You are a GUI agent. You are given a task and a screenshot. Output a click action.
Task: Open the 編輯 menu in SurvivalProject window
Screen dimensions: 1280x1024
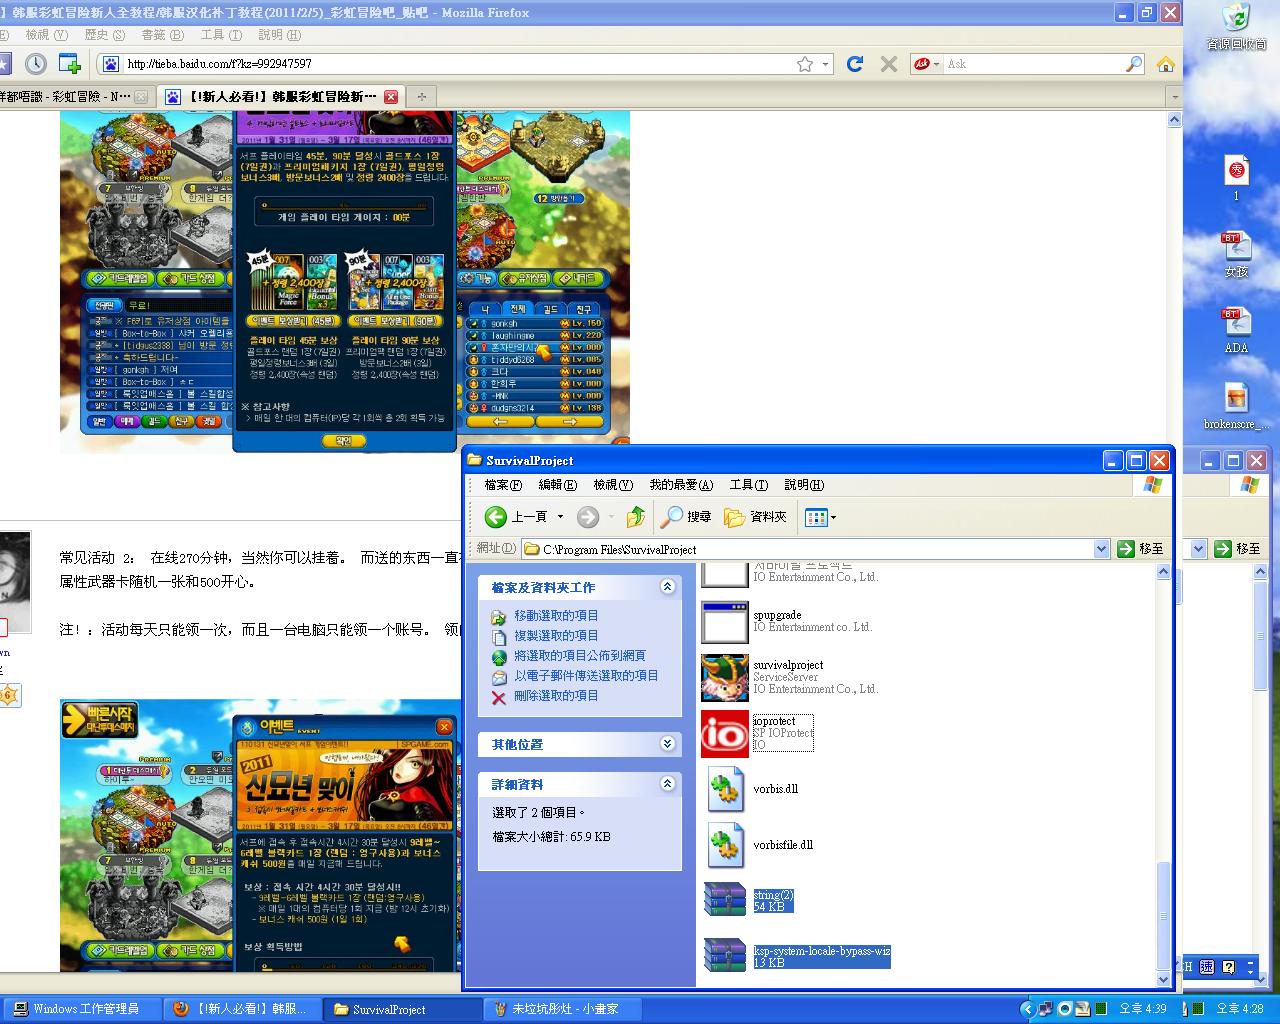[x=557, y=485]
